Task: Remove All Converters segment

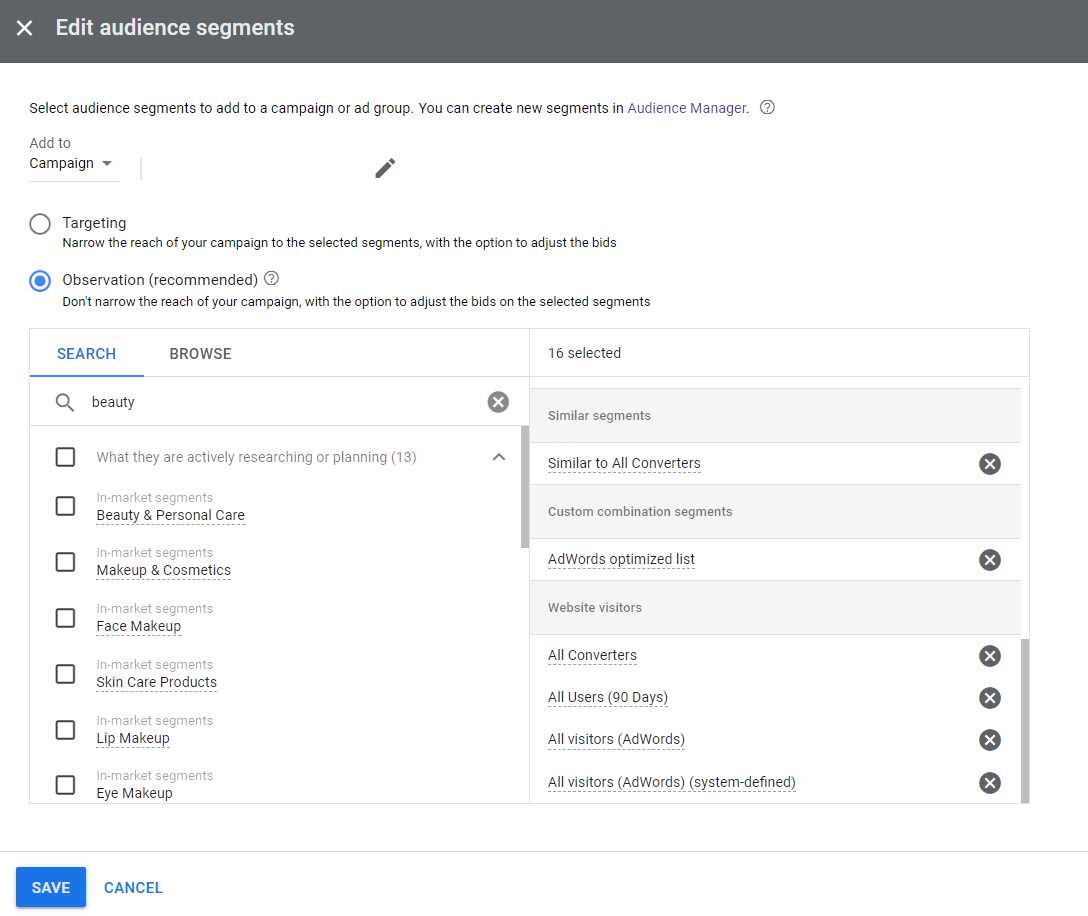Action: click(x=989, y=656)
